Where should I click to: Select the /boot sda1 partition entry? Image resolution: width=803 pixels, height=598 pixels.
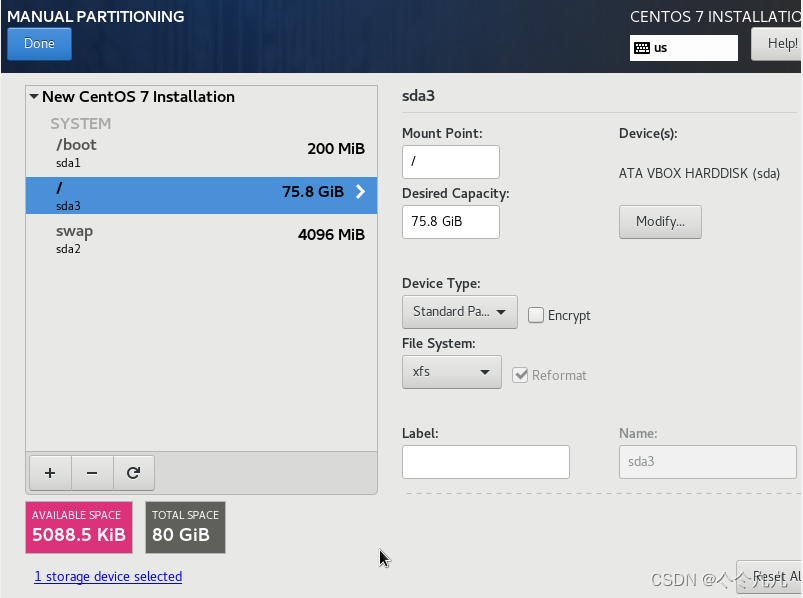(x=201, y=153)
